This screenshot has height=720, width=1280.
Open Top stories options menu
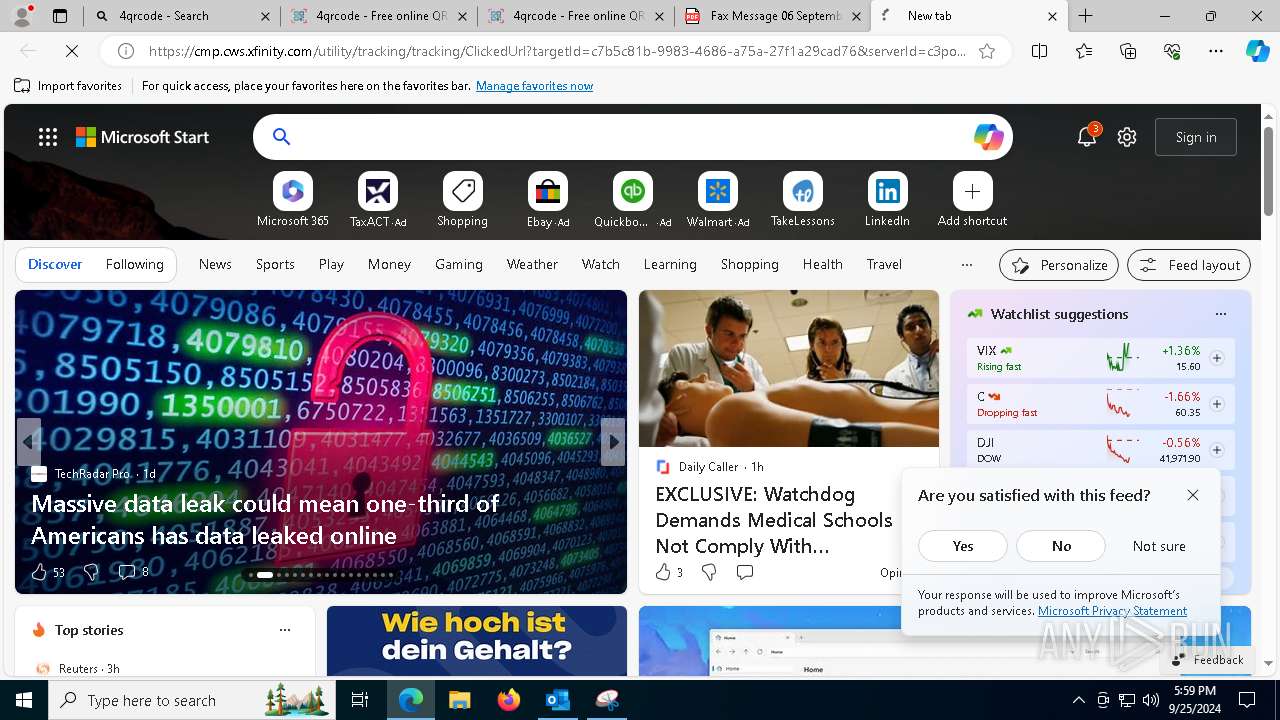point(285,630)
